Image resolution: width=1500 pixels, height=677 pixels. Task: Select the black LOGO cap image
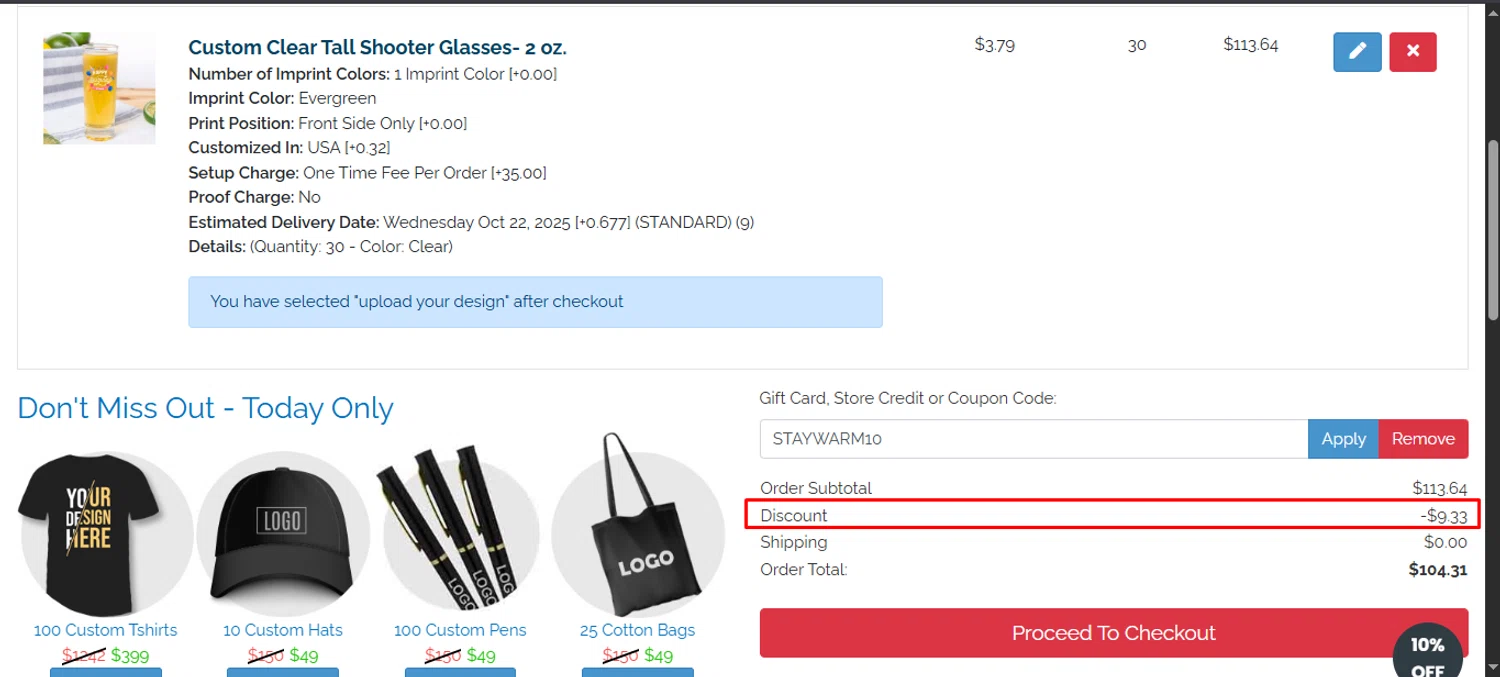283,533
